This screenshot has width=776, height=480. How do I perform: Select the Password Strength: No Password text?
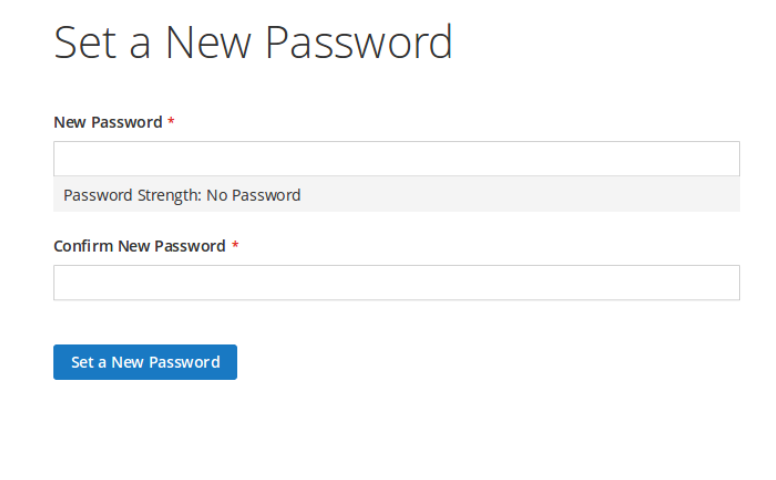182,195
